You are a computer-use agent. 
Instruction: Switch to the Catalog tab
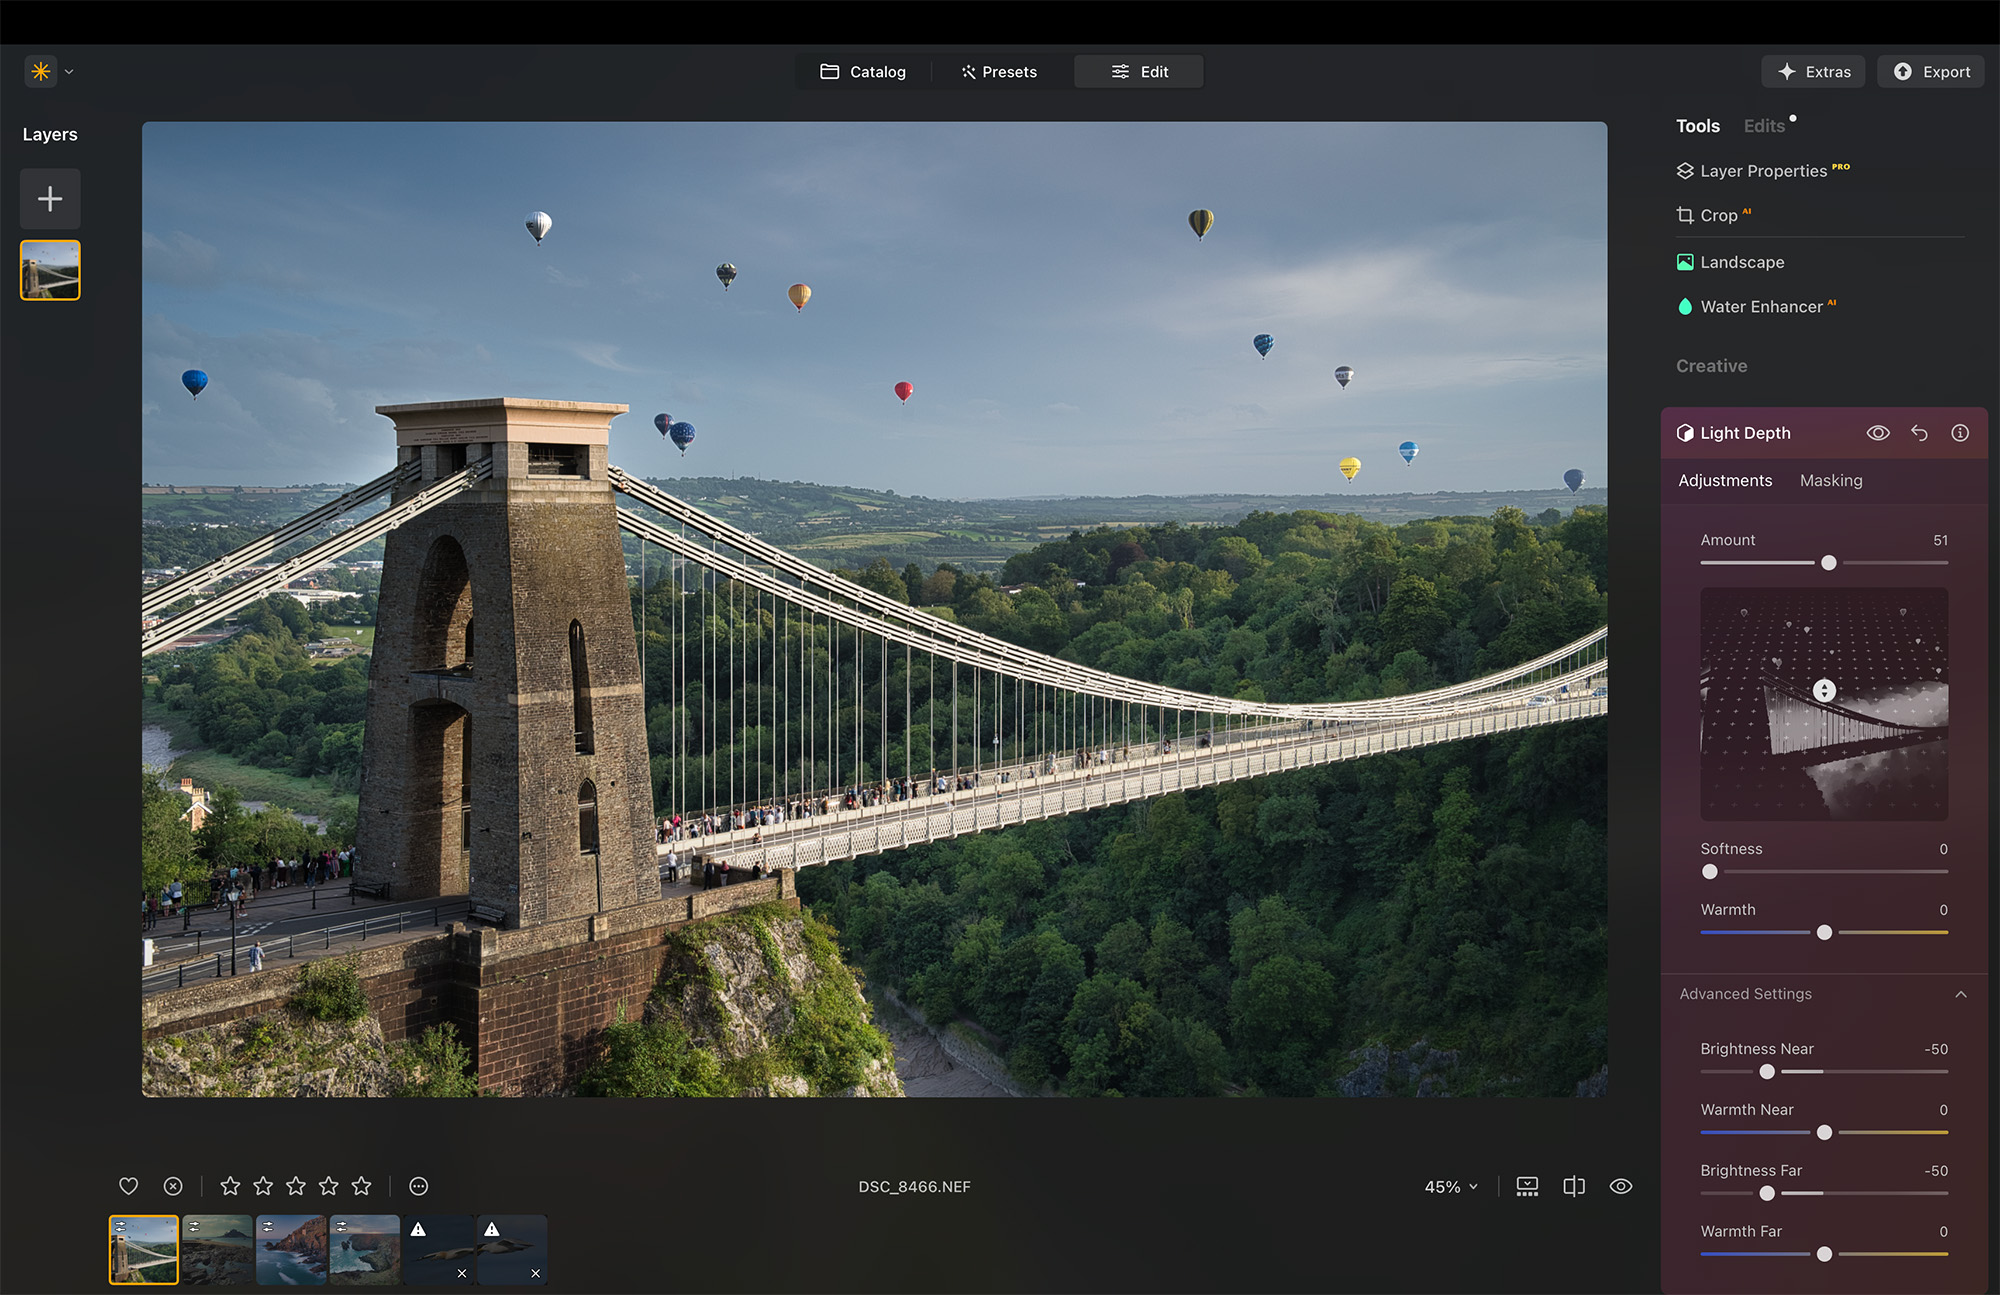tap(863, 71)
